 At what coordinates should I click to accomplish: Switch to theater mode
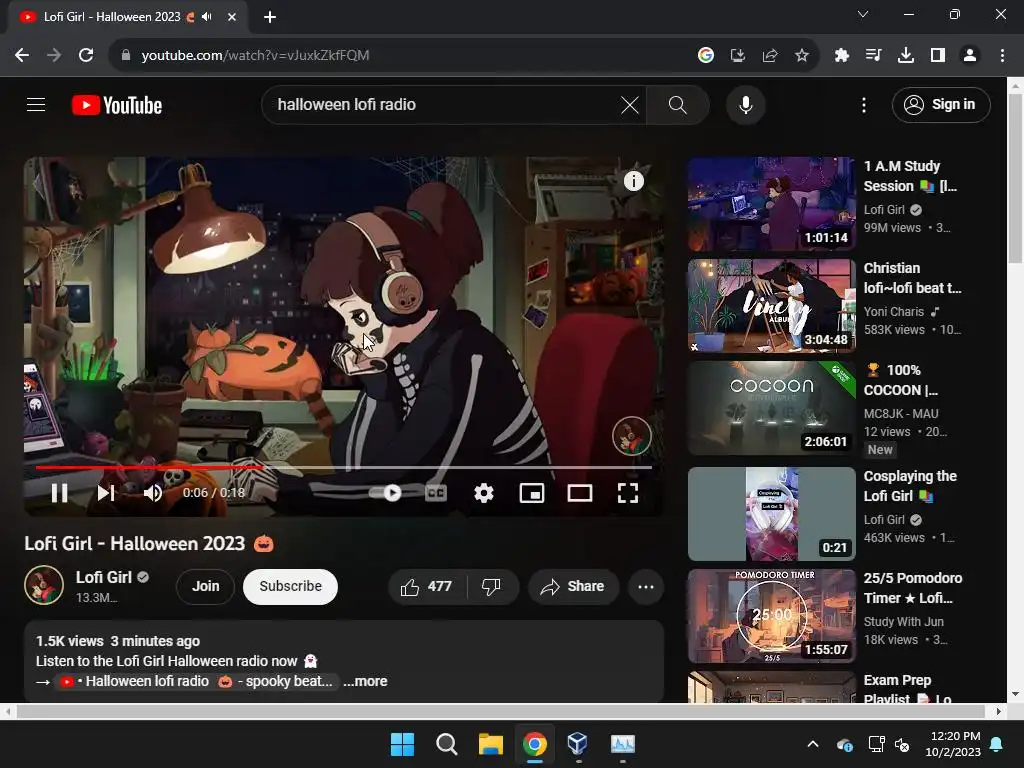(580, 492)
